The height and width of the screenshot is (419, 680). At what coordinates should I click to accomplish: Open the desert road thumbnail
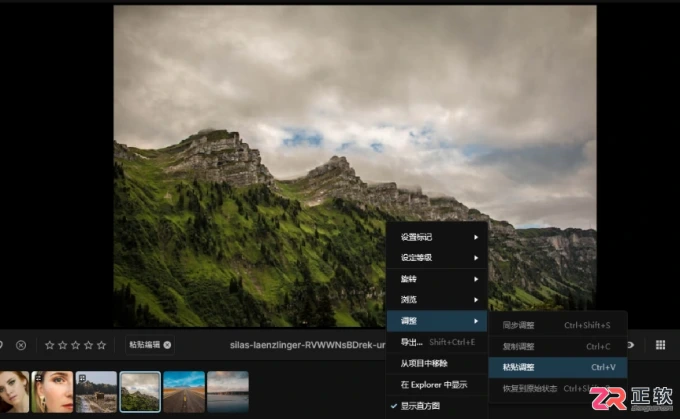point(184,392)
